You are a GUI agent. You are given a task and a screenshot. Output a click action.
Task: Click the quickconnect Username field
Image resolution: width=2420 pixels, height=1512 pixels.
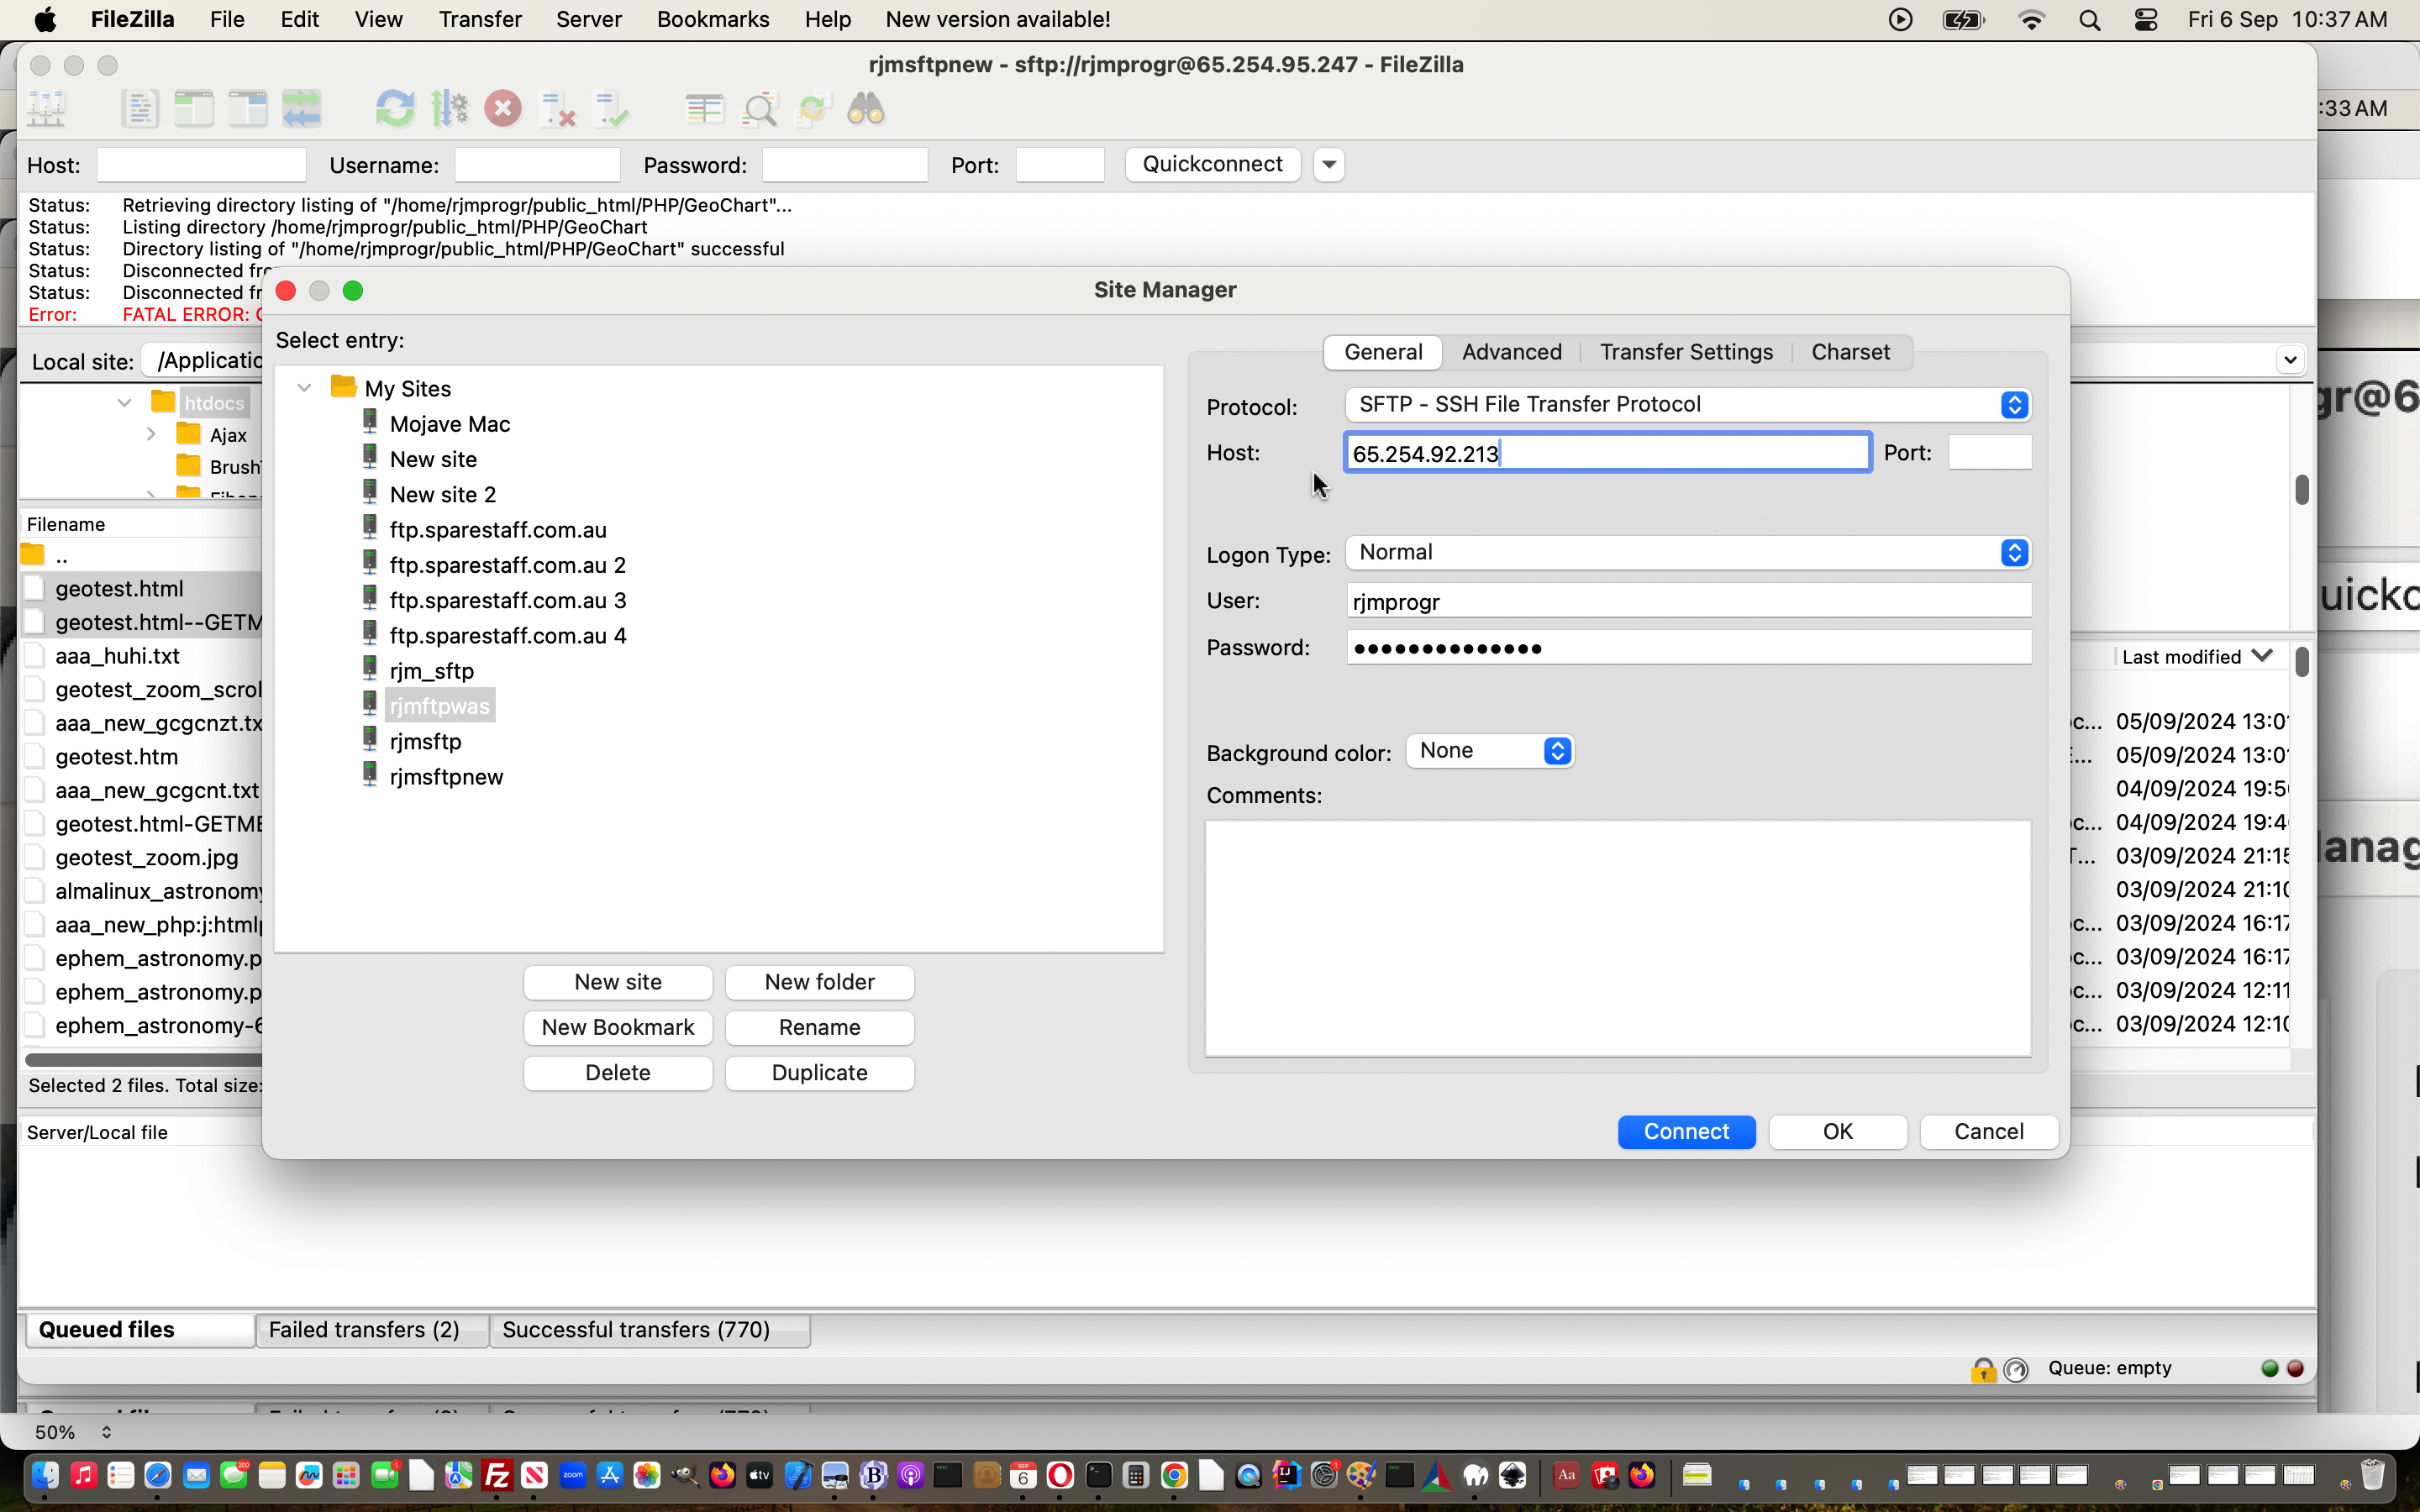[x=537, y=165]
